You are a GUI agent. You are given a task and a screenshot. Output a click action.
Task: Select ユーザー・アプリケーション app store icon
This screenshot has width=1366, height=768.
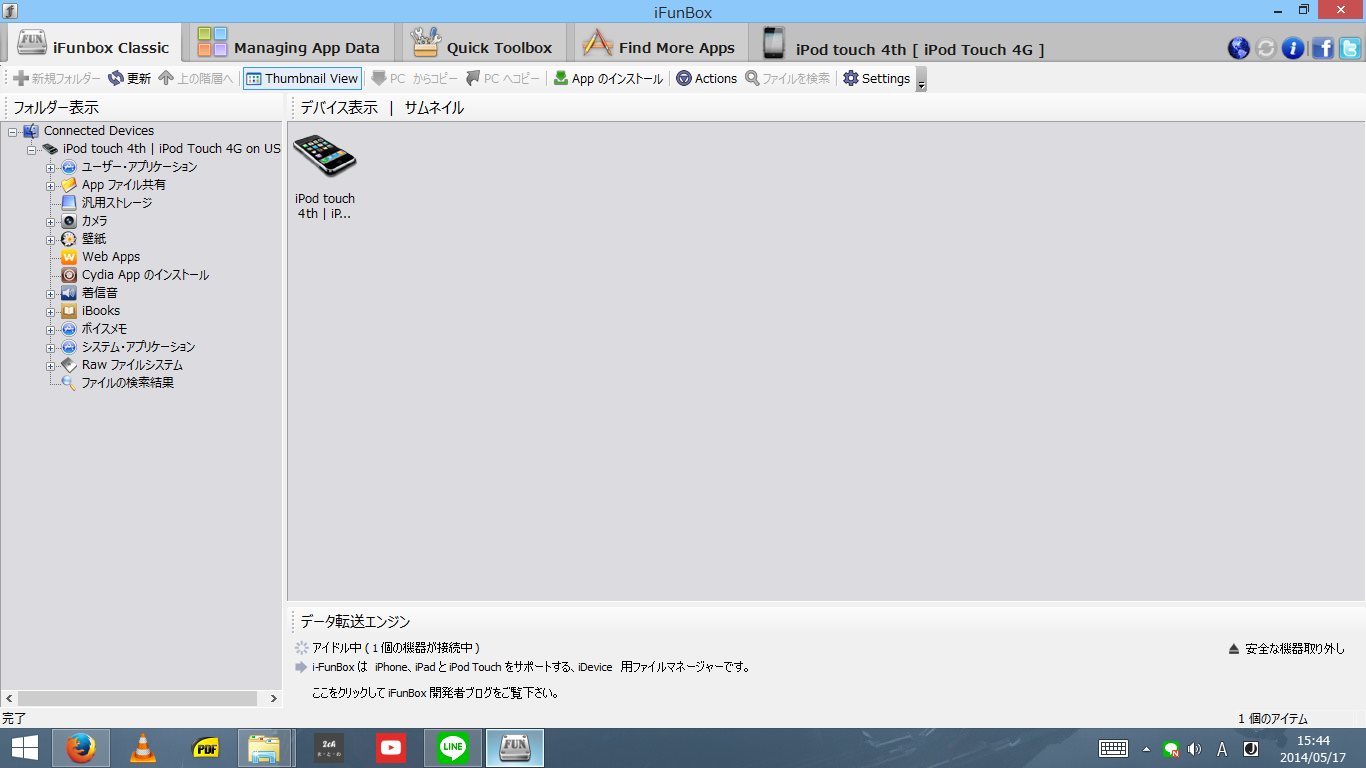[x=69, y=167]
